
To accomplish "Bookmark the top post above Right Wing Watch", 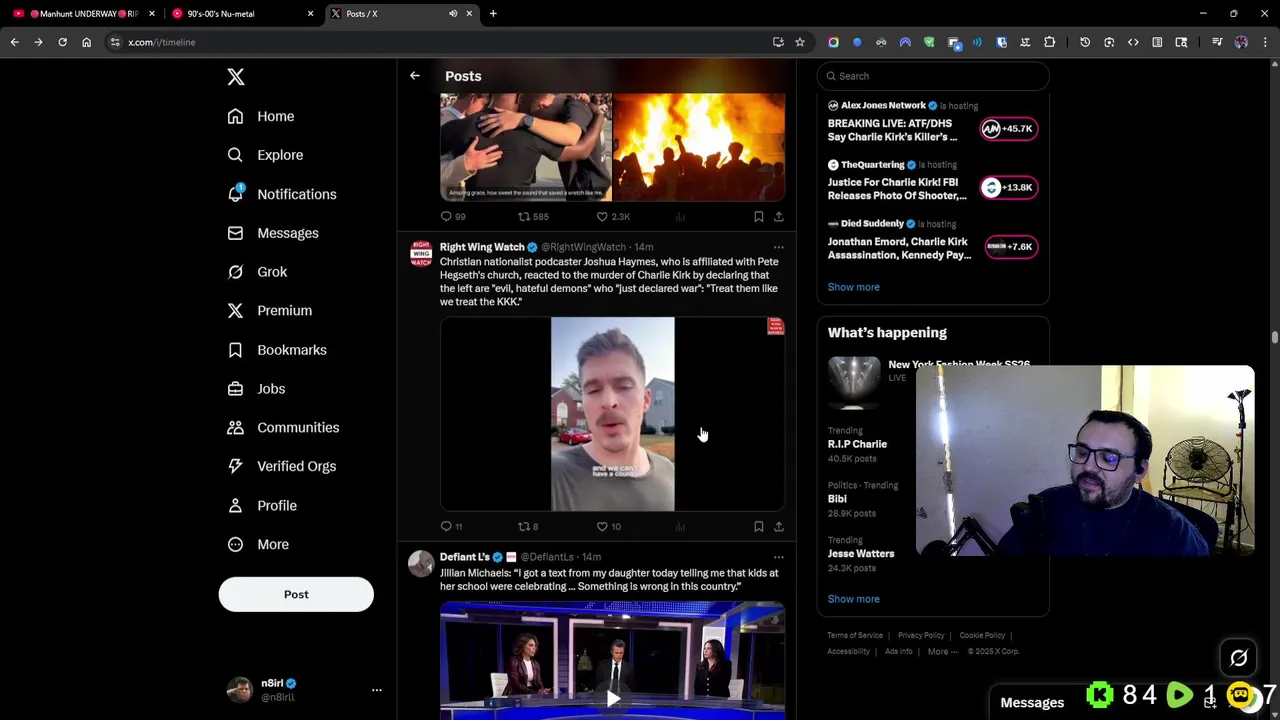I will pyautogui.click(x=759, y=216).
